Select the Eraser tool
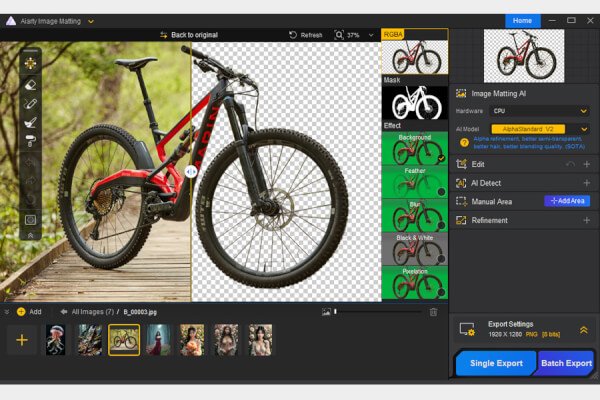600x400 pixels. [x=31, y=85]
